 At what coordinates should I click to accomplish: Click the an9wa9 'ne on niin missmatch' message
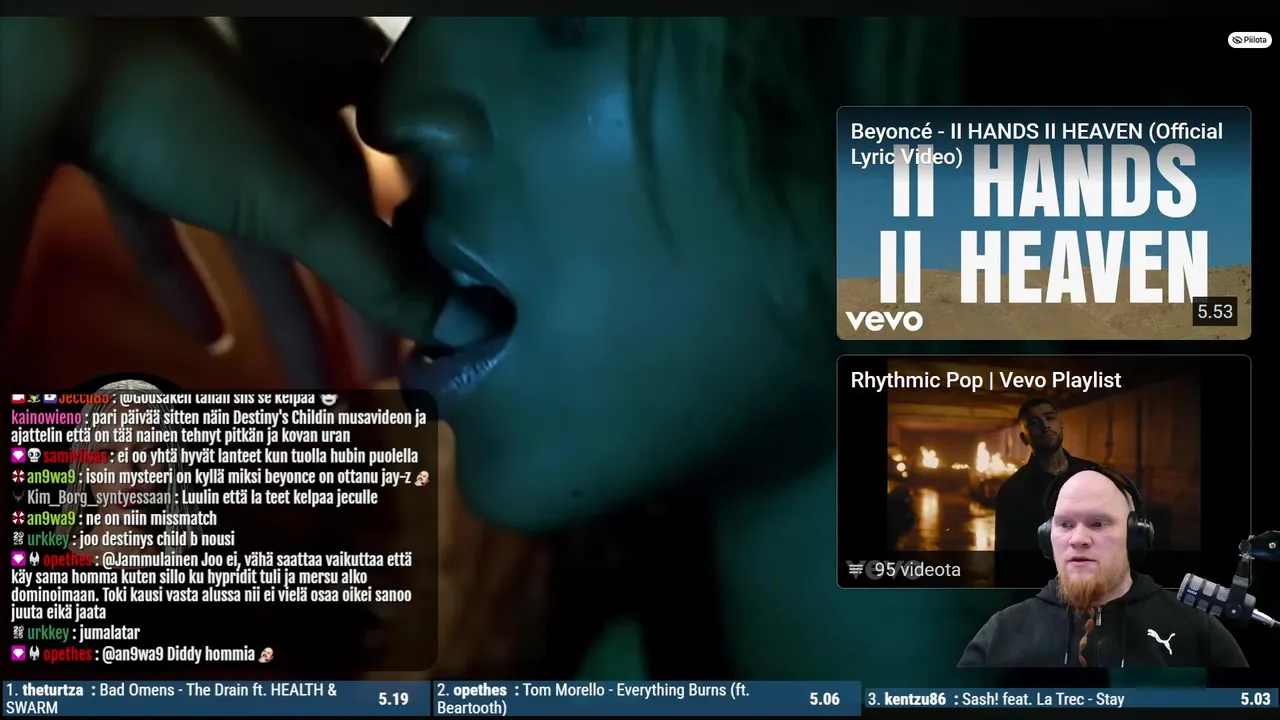click(114, 518)
